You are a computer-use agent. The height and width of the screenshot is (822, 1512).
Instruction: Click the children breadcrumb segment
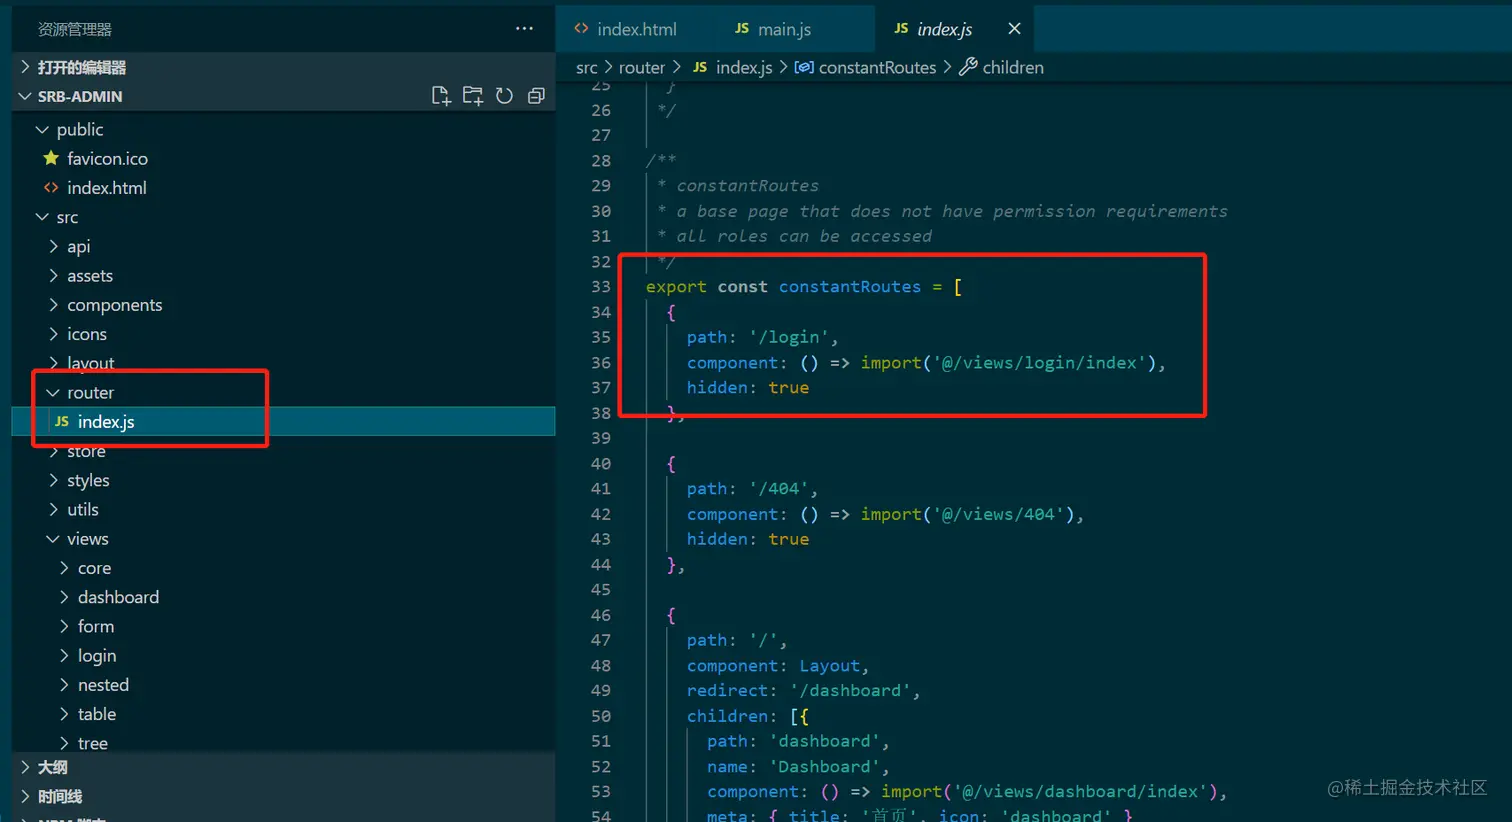coord(1002,67)
